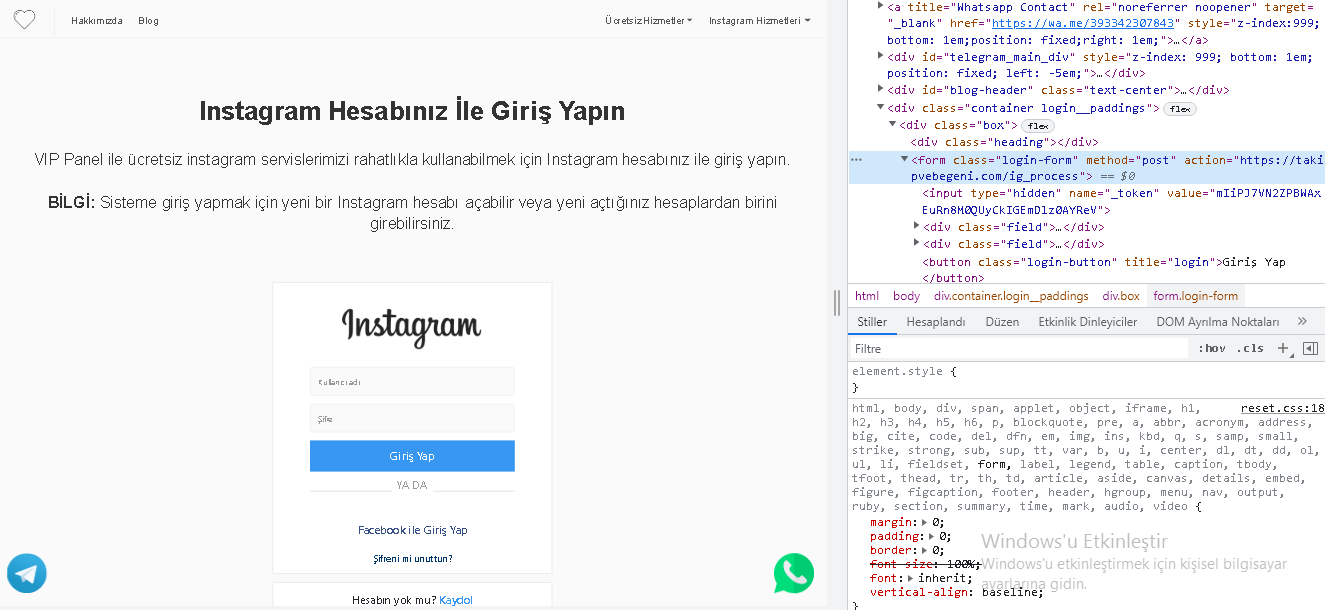Select the div class heading node

tap(1004, 142)
